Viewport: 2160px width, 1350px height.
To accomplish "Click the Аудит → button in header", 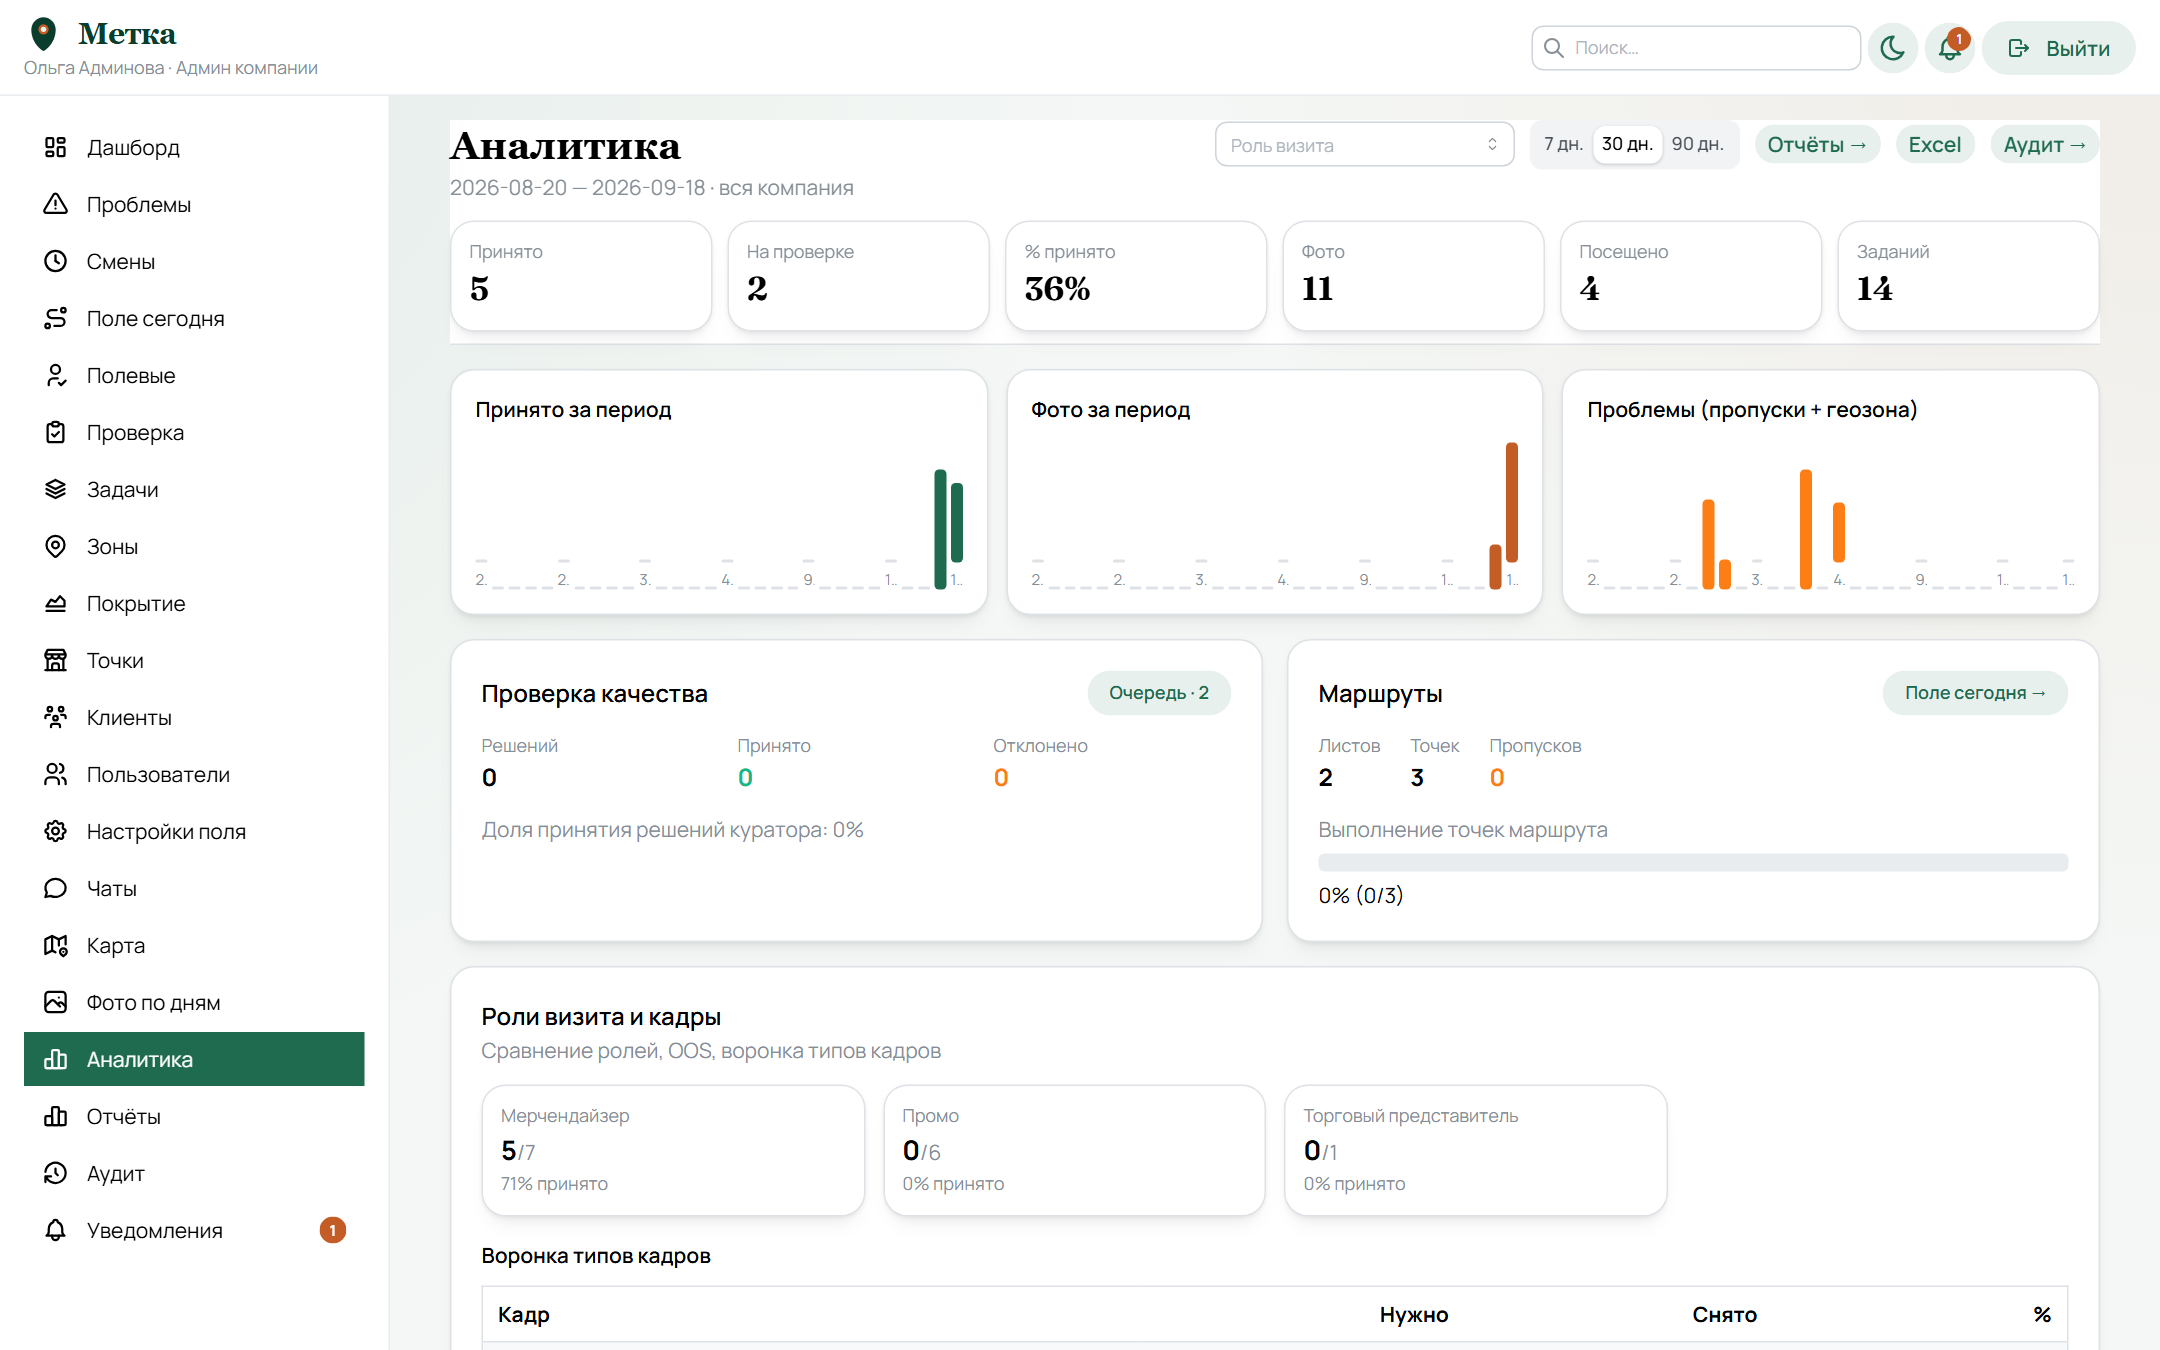I will (x=2044, y=144).
